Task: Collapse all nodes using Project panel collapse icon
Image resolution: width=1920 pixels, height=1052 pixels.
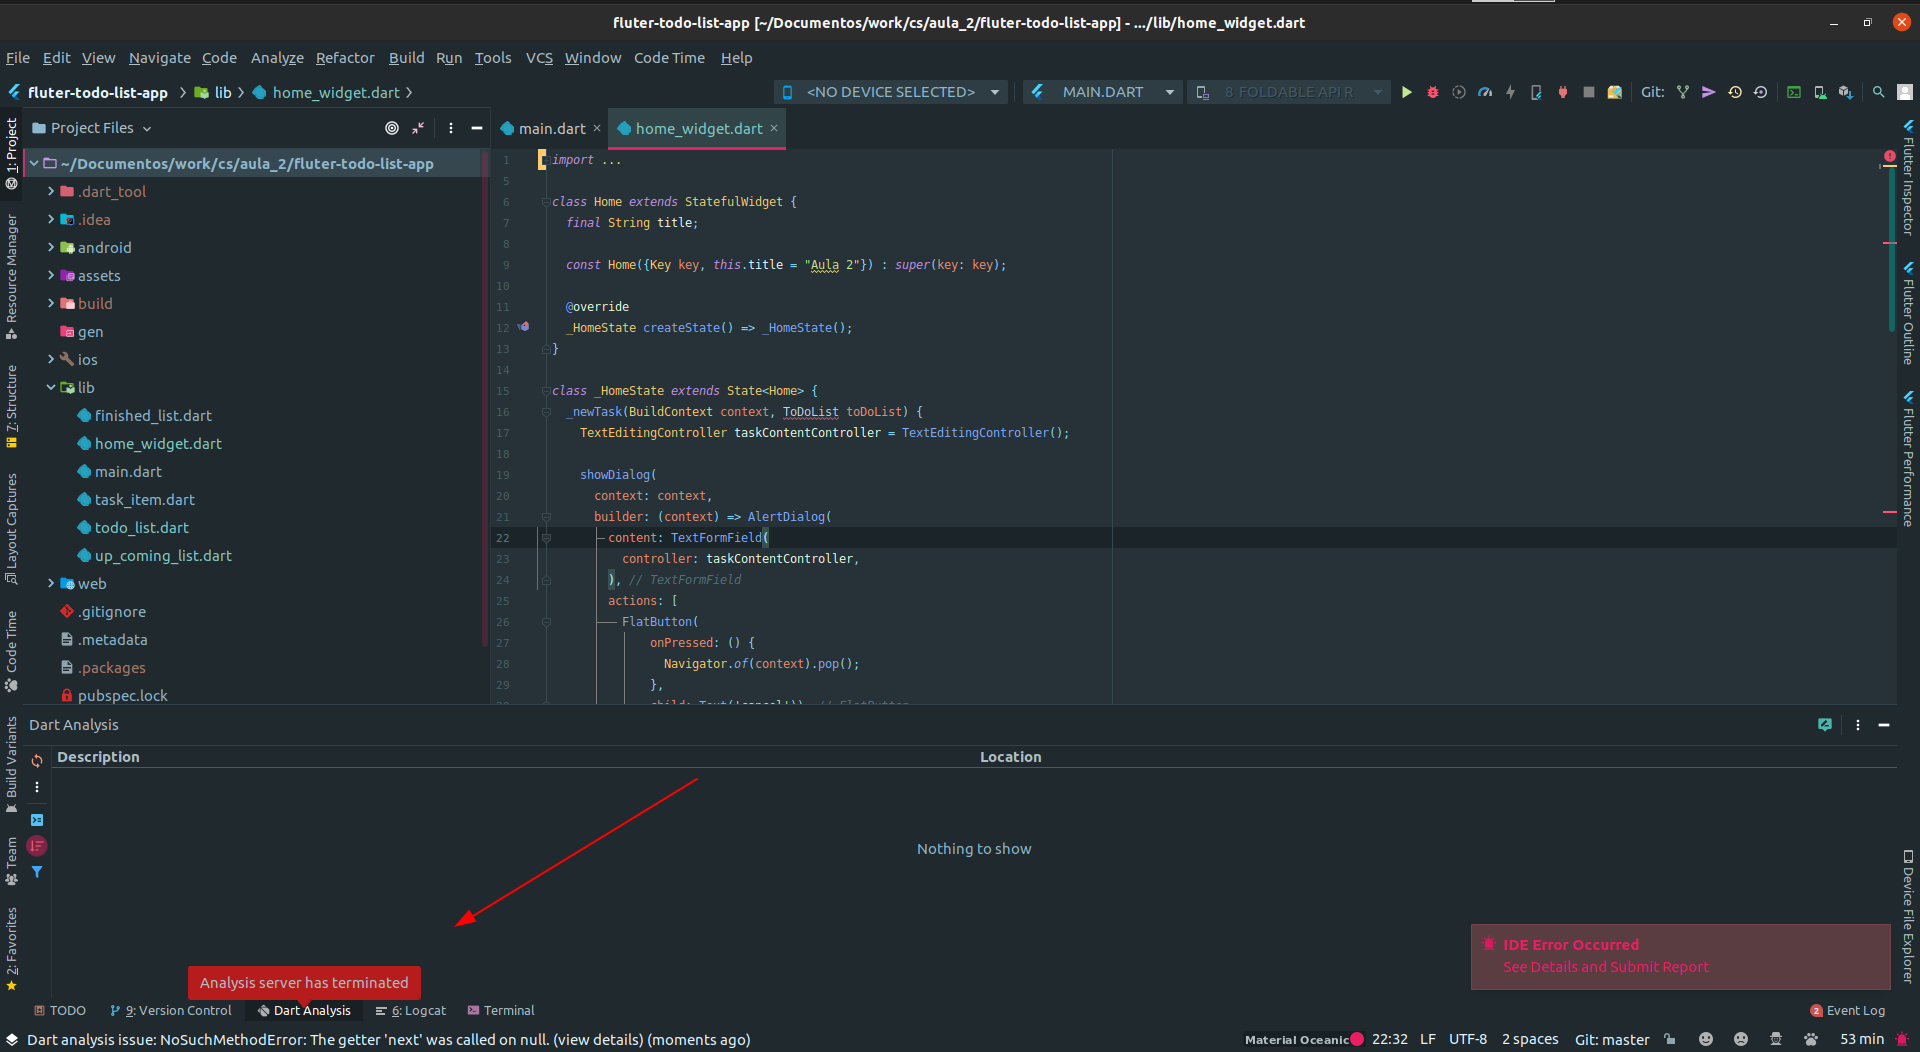Action: coord(419,128)
